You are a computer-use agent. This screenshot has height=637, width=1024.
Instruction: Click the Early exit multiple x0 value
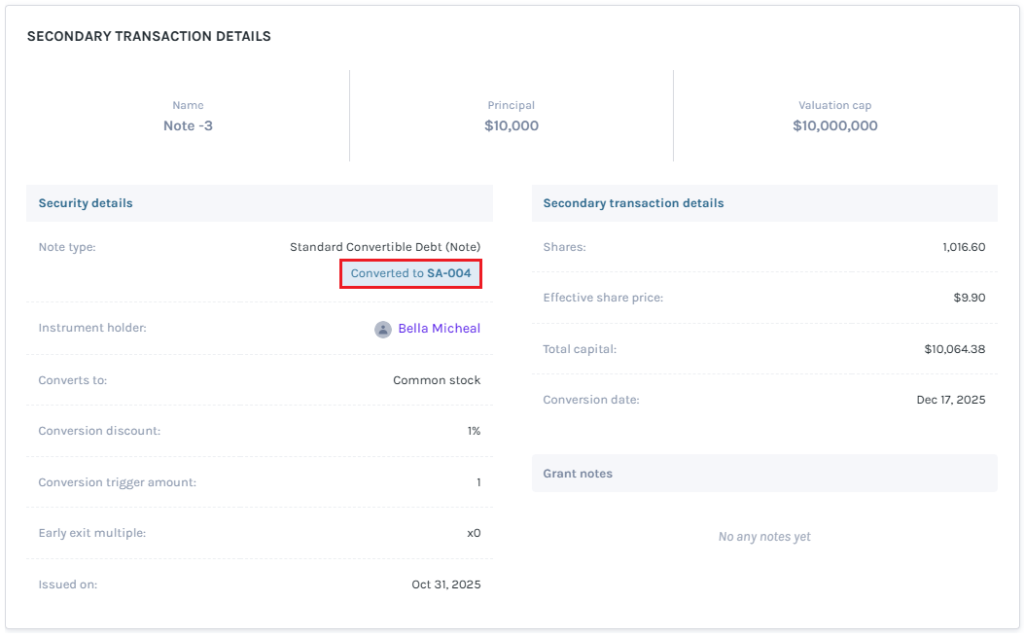(472, 532)
